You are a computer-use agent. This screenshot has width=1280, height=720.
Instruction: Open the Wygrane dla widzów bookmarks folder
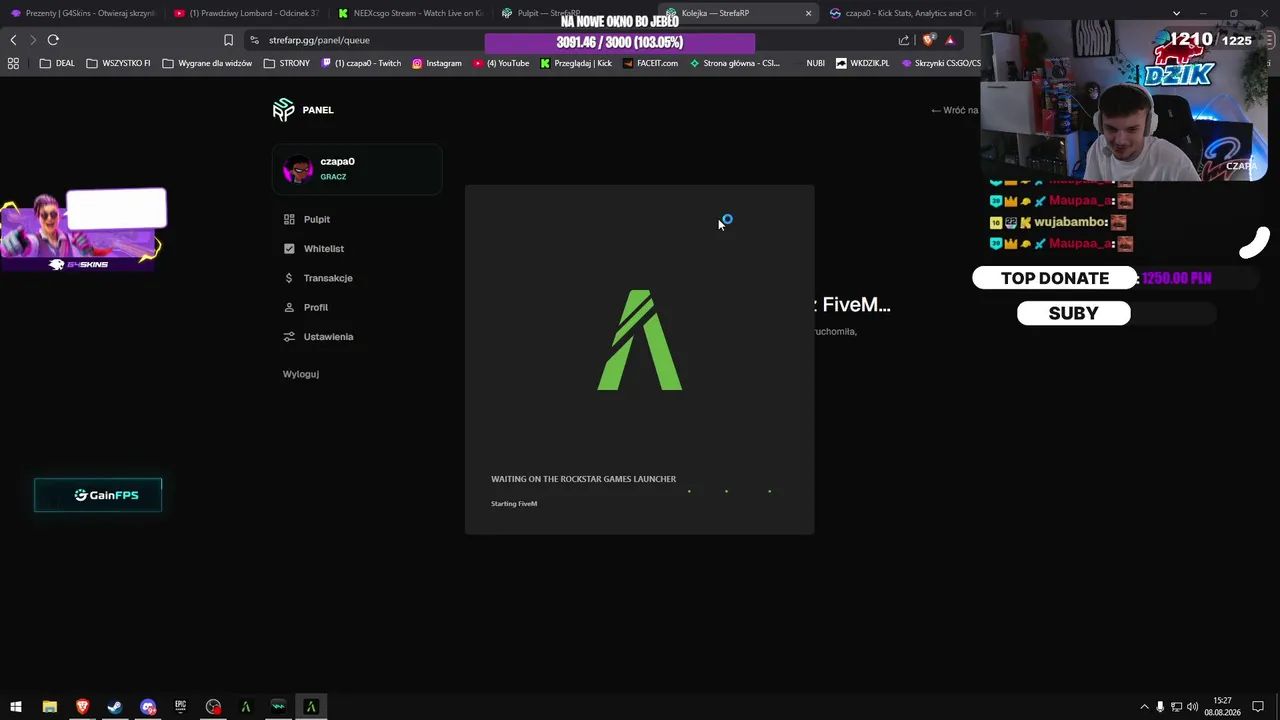tap(207, 63)
